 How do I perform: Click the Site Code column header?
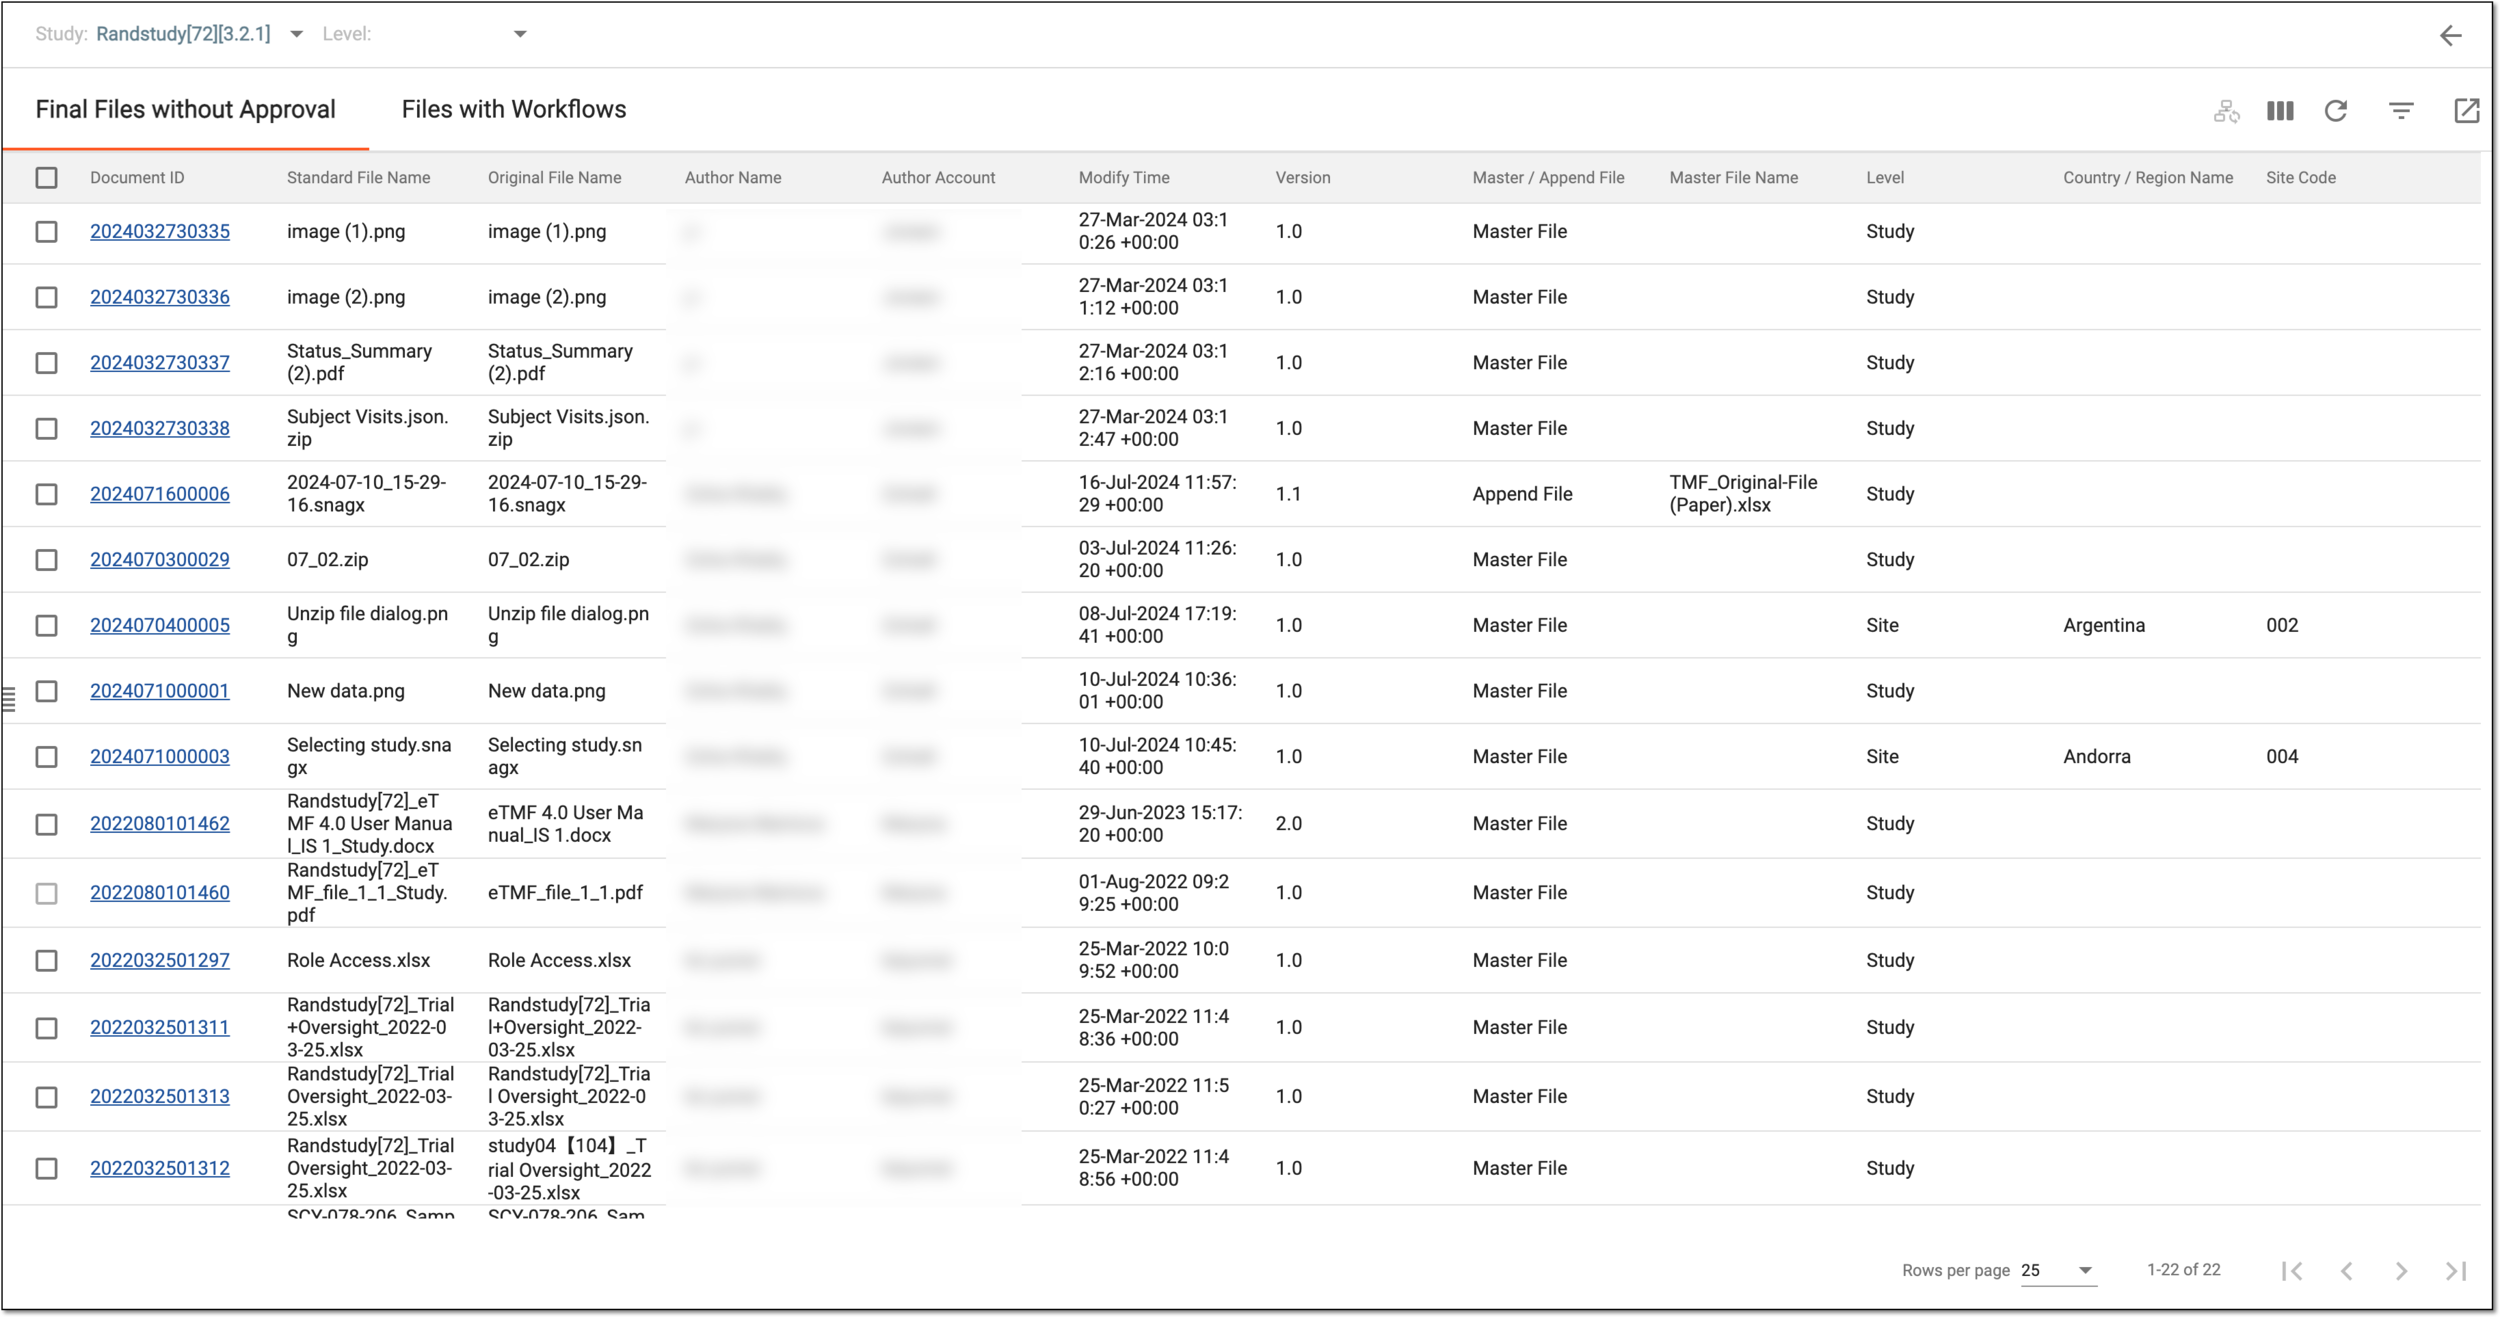click(x=2301, y=178)
